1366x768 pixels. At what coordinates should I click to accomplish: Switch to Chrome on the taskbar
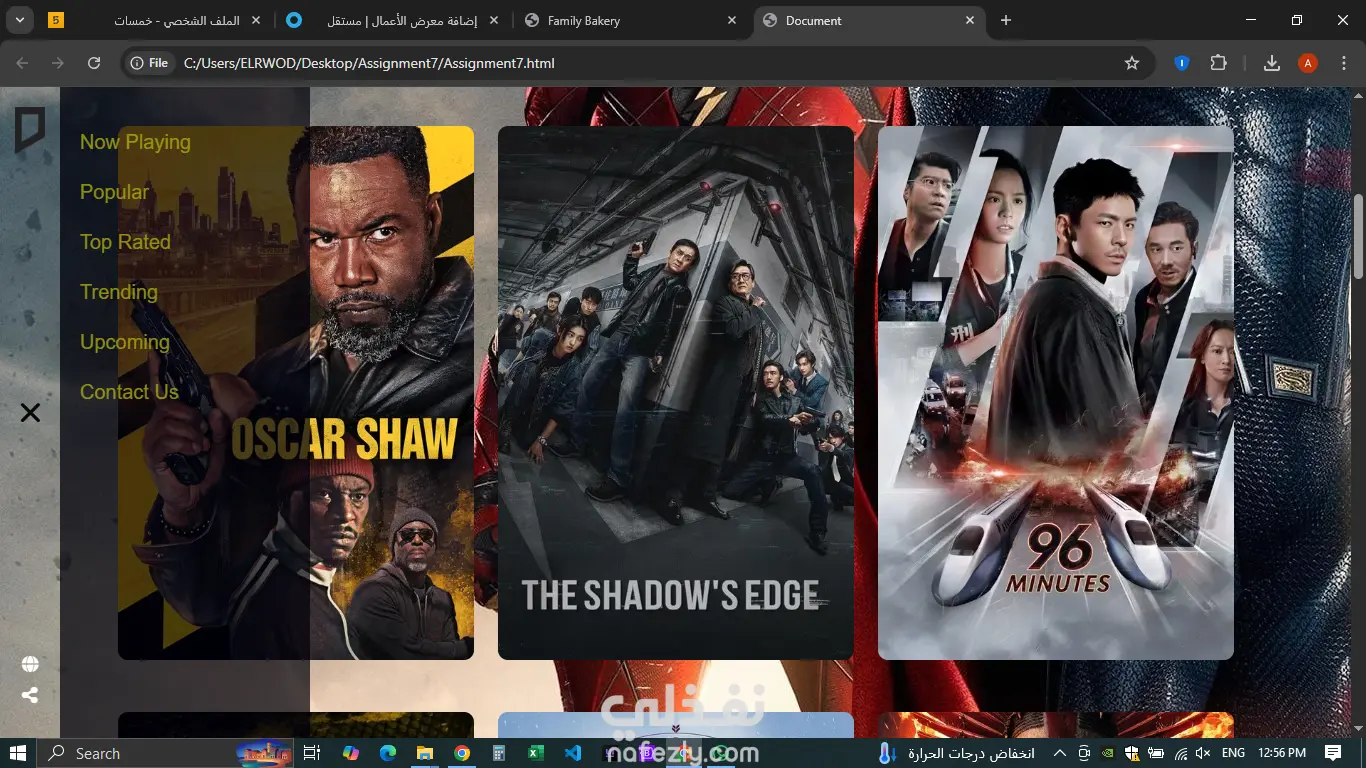(x=461, y=753)
